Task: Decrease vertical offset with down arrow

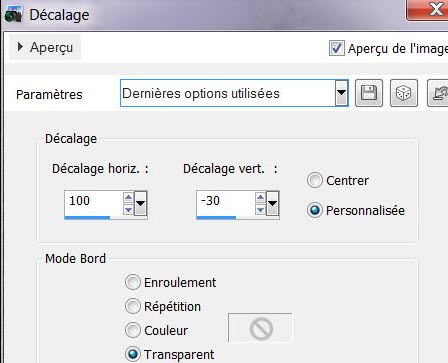Action: click(x=260, y=210)
